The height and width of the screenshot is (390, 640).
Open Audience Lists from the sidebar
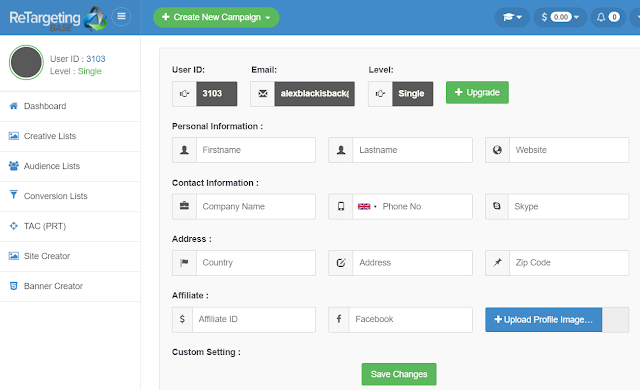pyautogui.click(x=70, y=166)
